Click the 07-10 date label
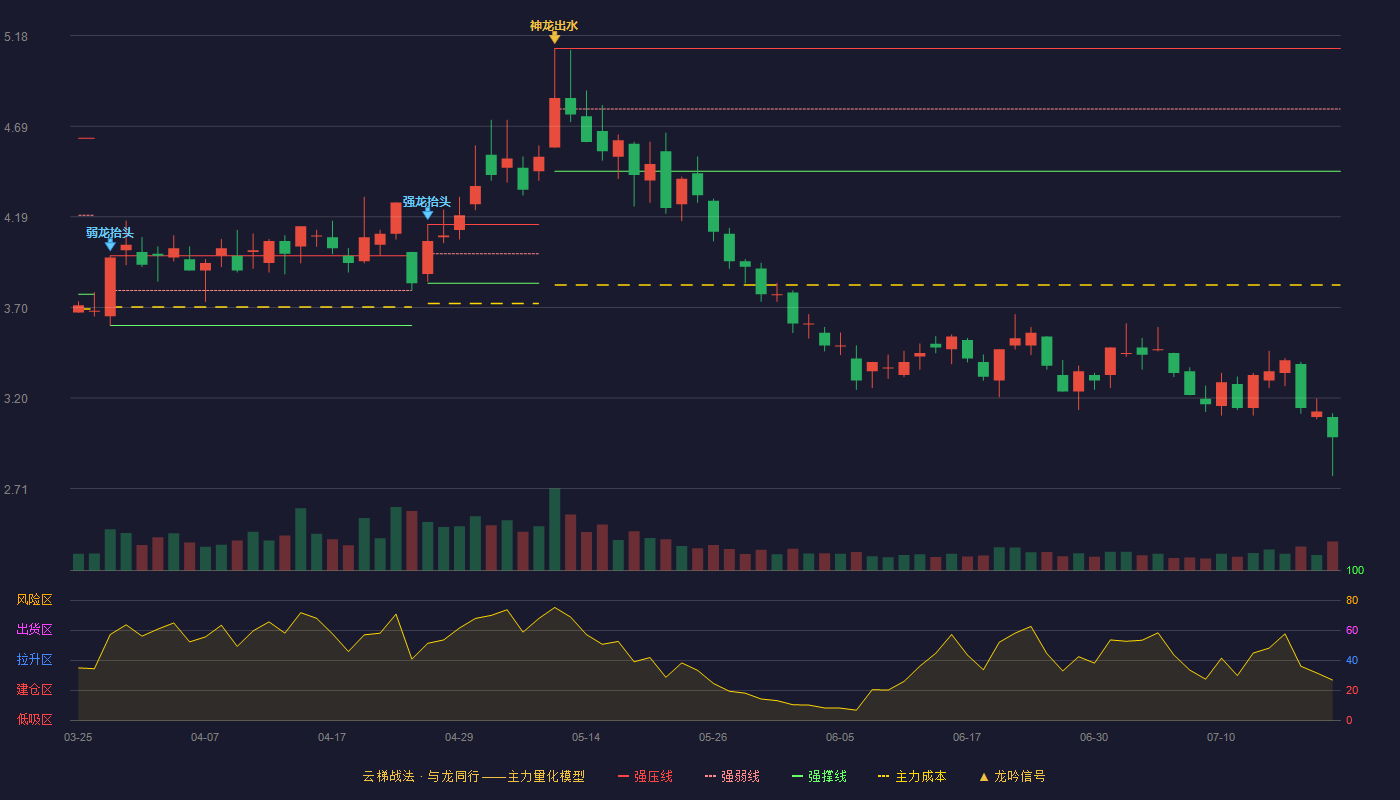1400x800 pixels. (x=1221, y=737)
